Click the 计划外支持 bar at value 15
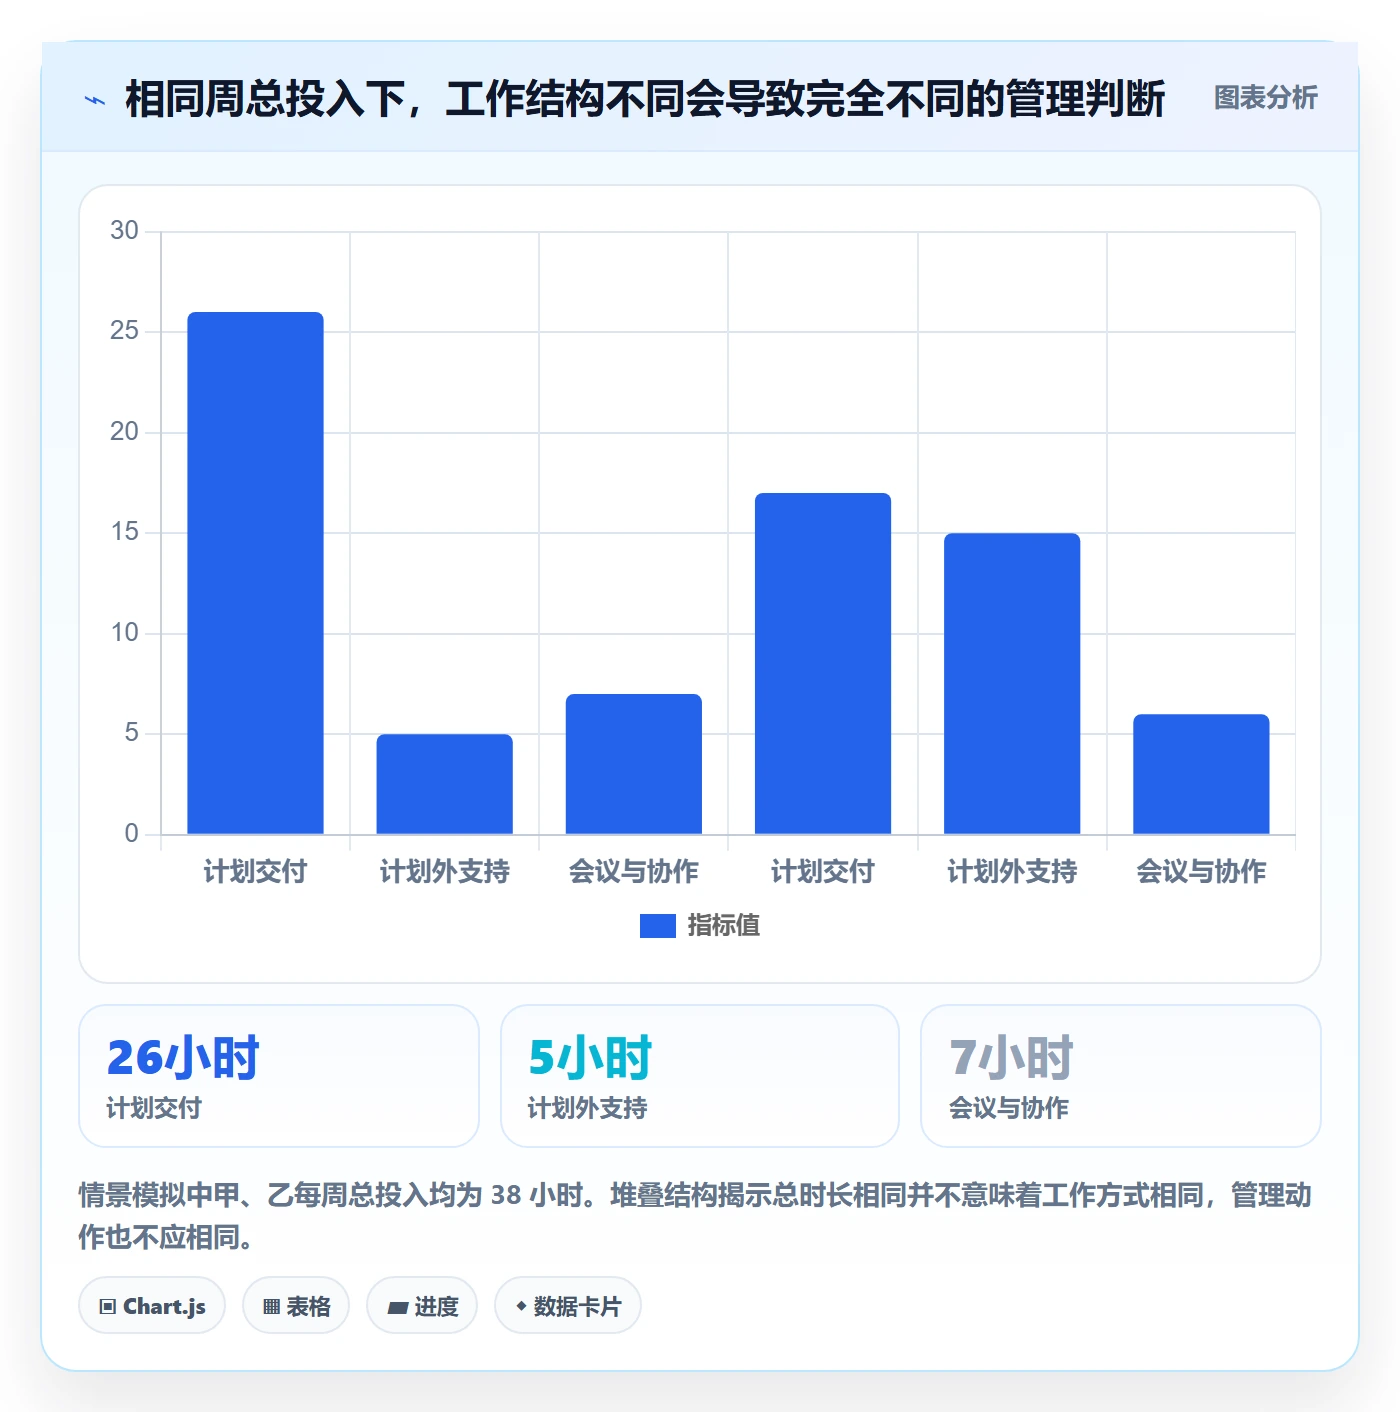The height and width of the screenshot is (1412, 1400). pos(1012,683)
